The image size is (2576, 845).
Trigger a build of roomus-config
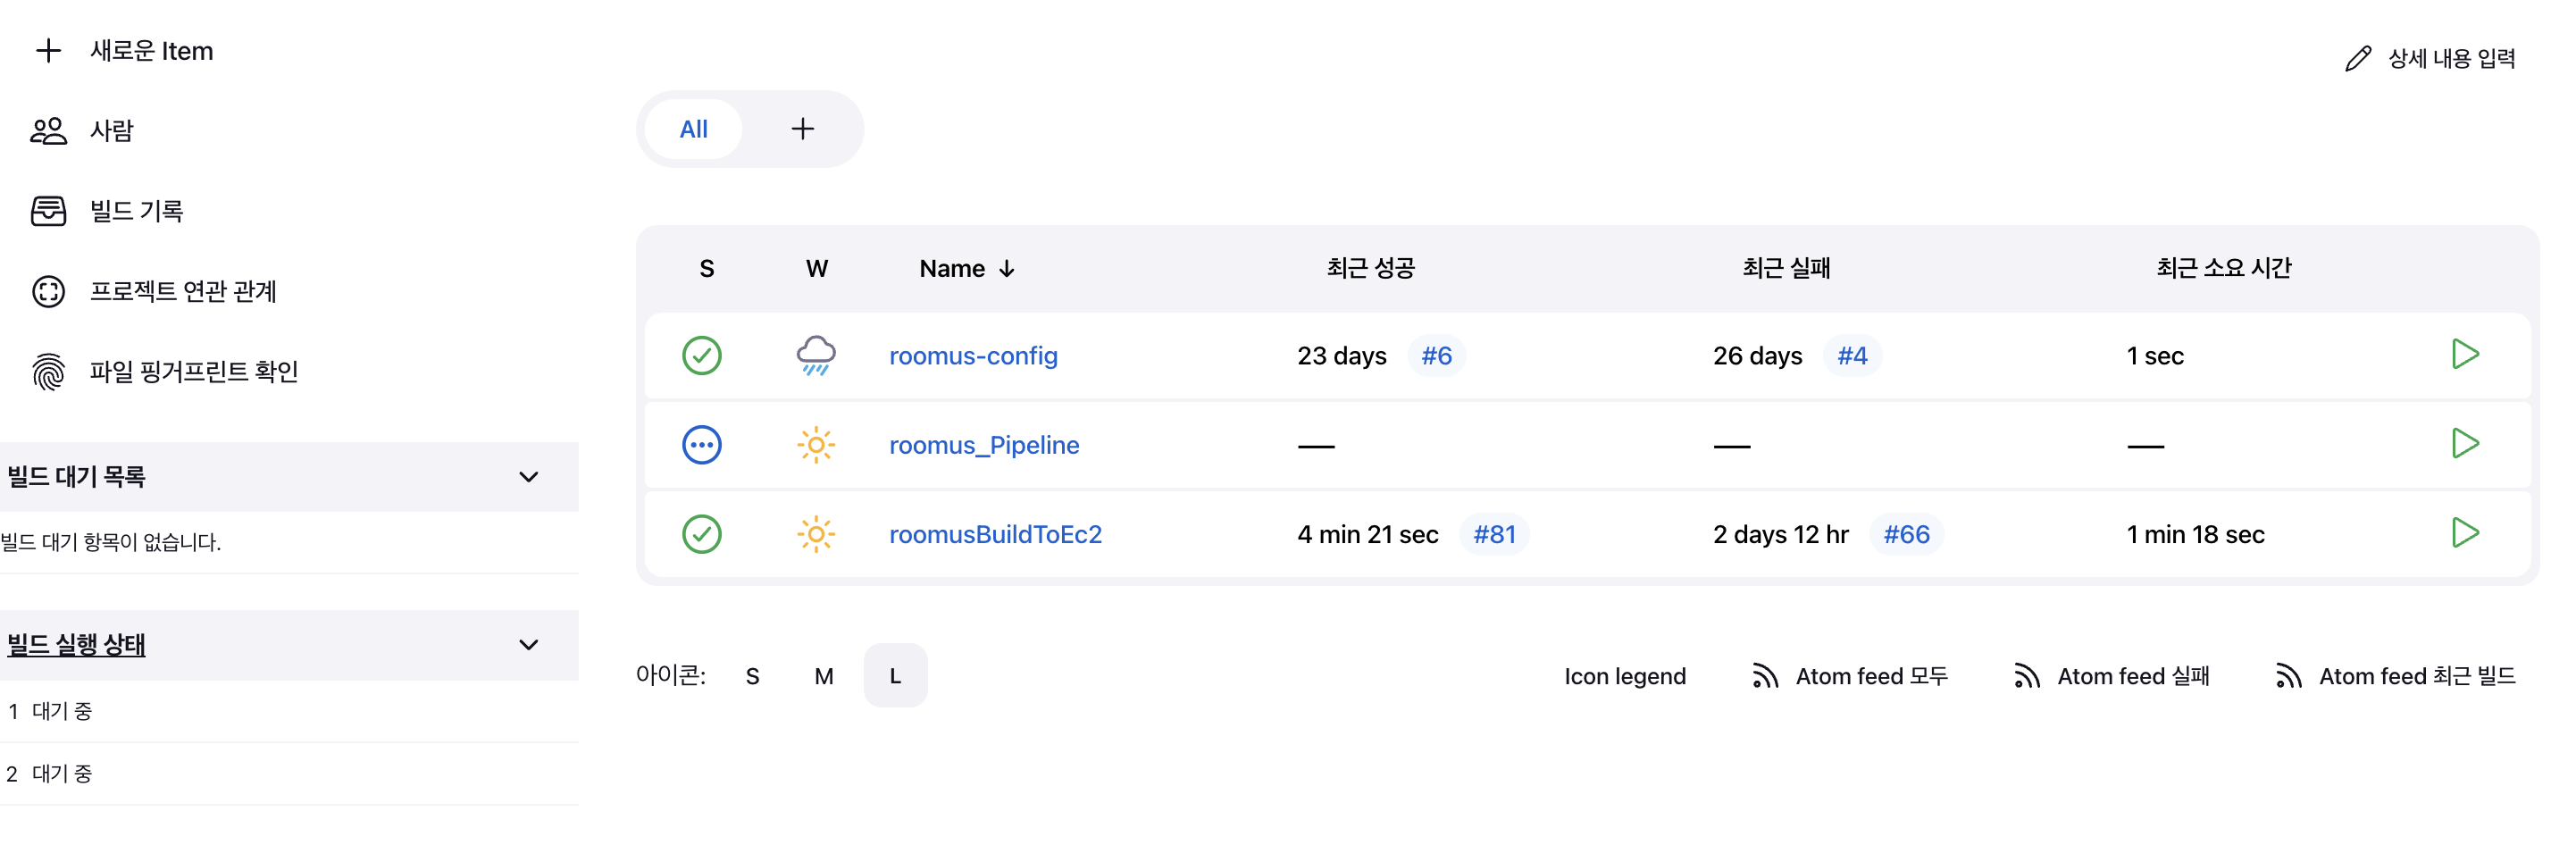click(x=2466, y=355)
